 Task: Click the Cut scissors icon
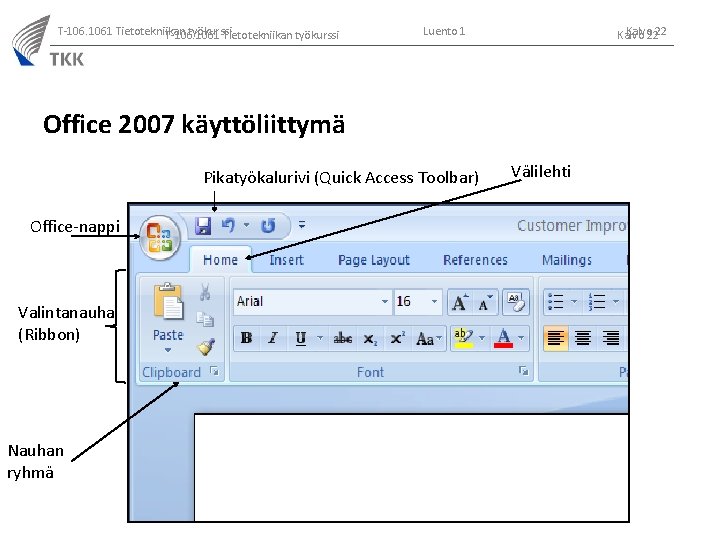pyautogui.click(x=205, y=292)
